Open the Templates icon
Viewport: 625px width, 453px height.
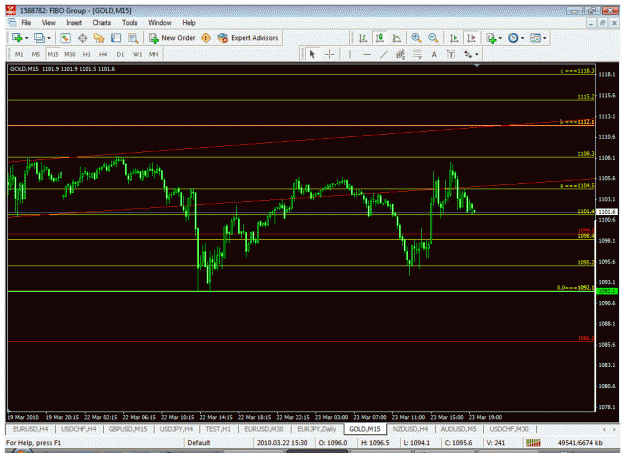(535, 38)
